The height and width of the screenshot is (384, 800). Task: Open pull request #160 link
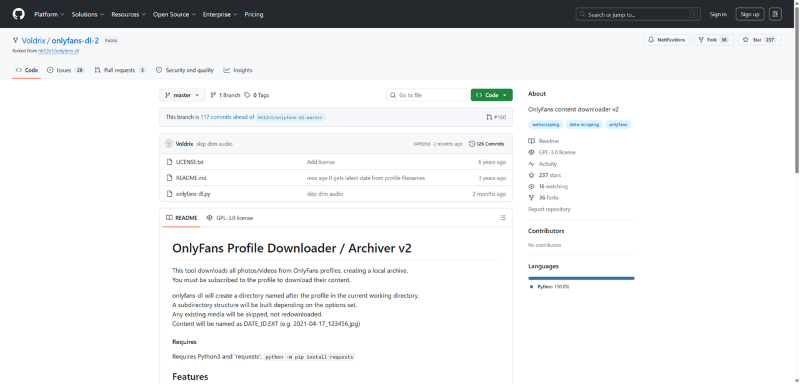pos(496,117)
